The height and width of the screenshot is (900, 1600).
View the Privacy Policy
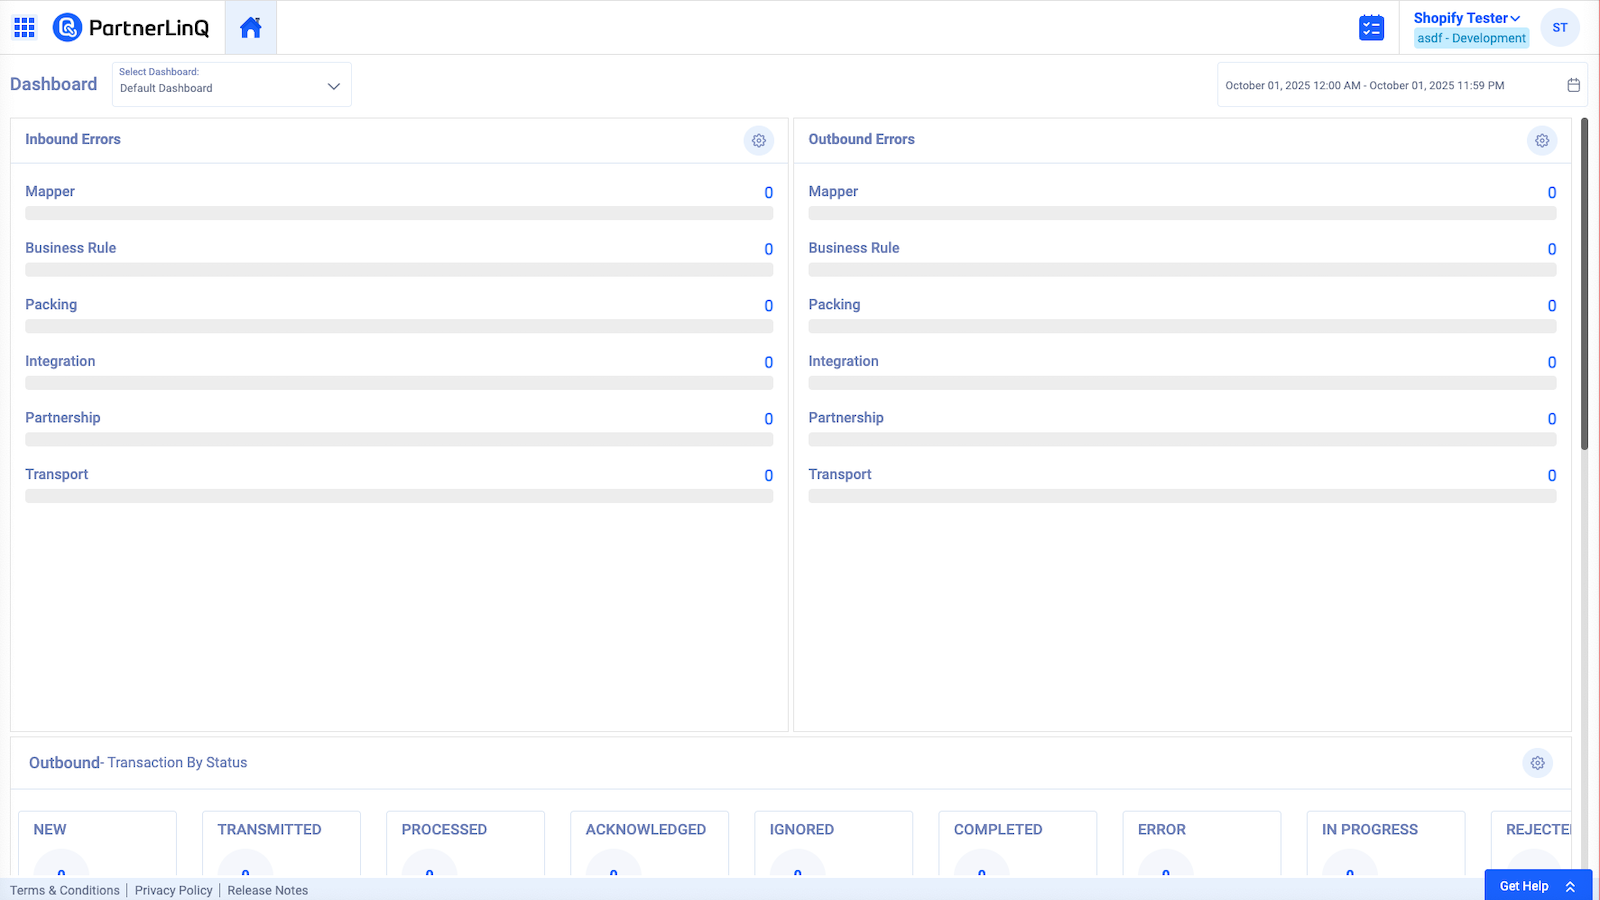pos(173,890)
